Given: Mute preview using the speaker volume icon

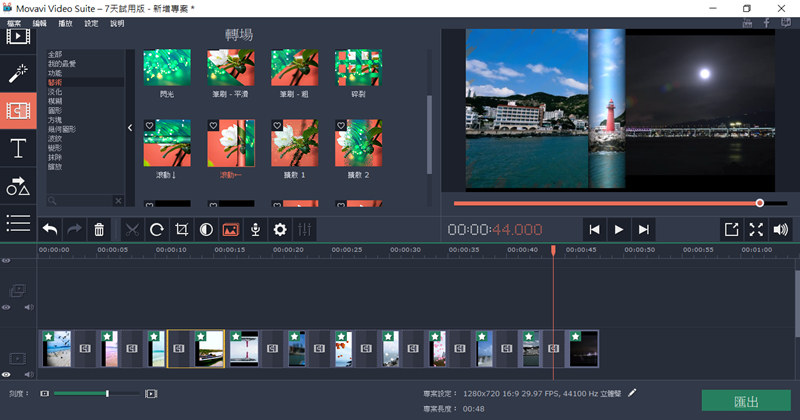Looking at the screenshot, I should tap(780, 229).
